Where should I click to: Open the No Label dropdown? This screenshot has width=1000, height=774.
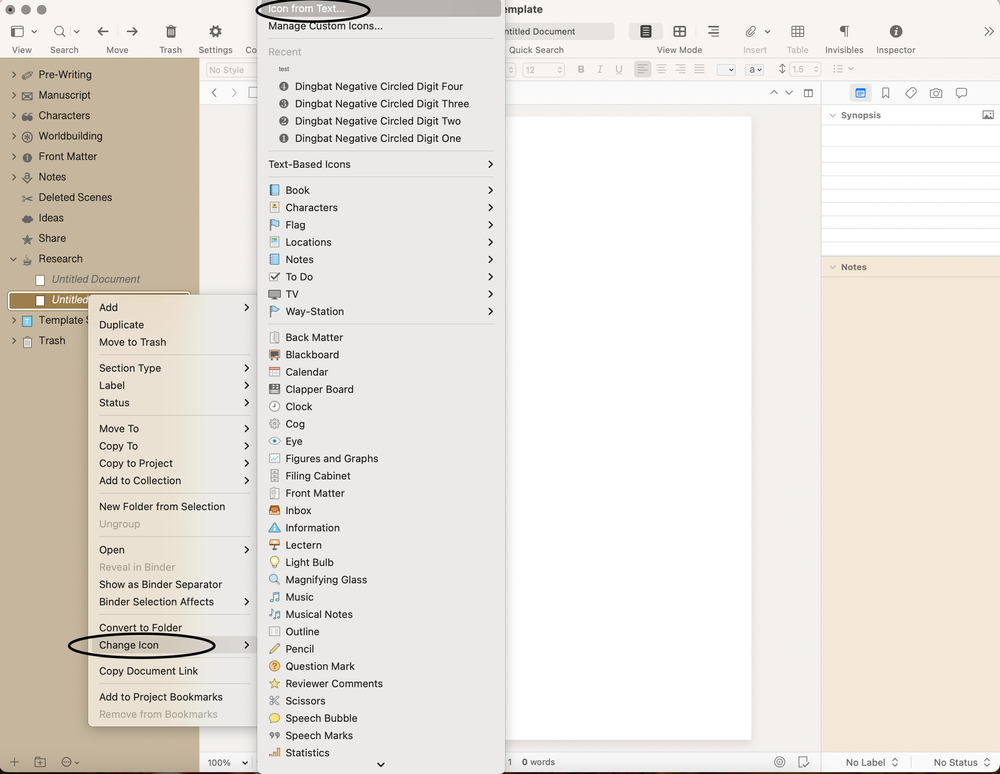[x=868, y=761]
